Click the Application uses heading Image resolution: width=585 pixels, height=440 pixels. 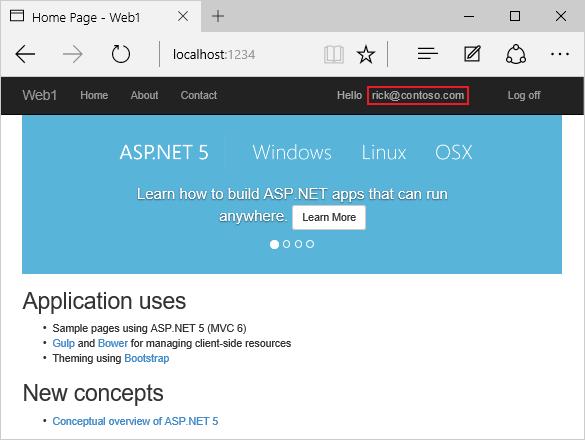coord(104,301)
